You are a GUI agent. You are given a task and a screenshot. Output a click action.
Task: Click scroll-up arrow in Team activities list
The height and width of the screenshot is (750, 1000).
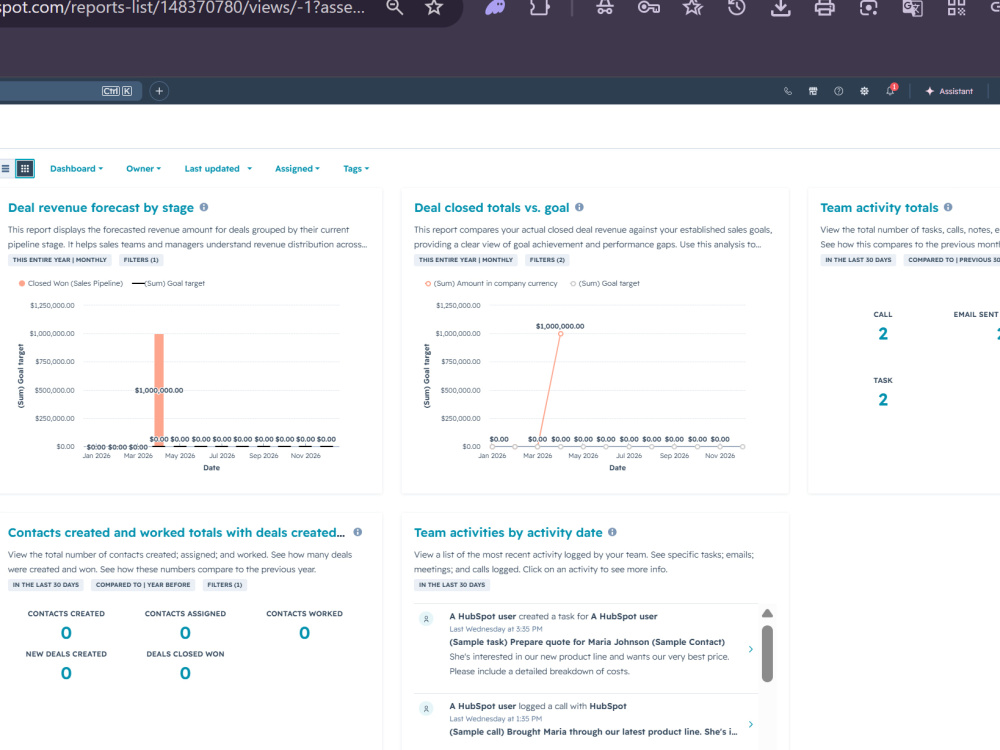(767, 614)
